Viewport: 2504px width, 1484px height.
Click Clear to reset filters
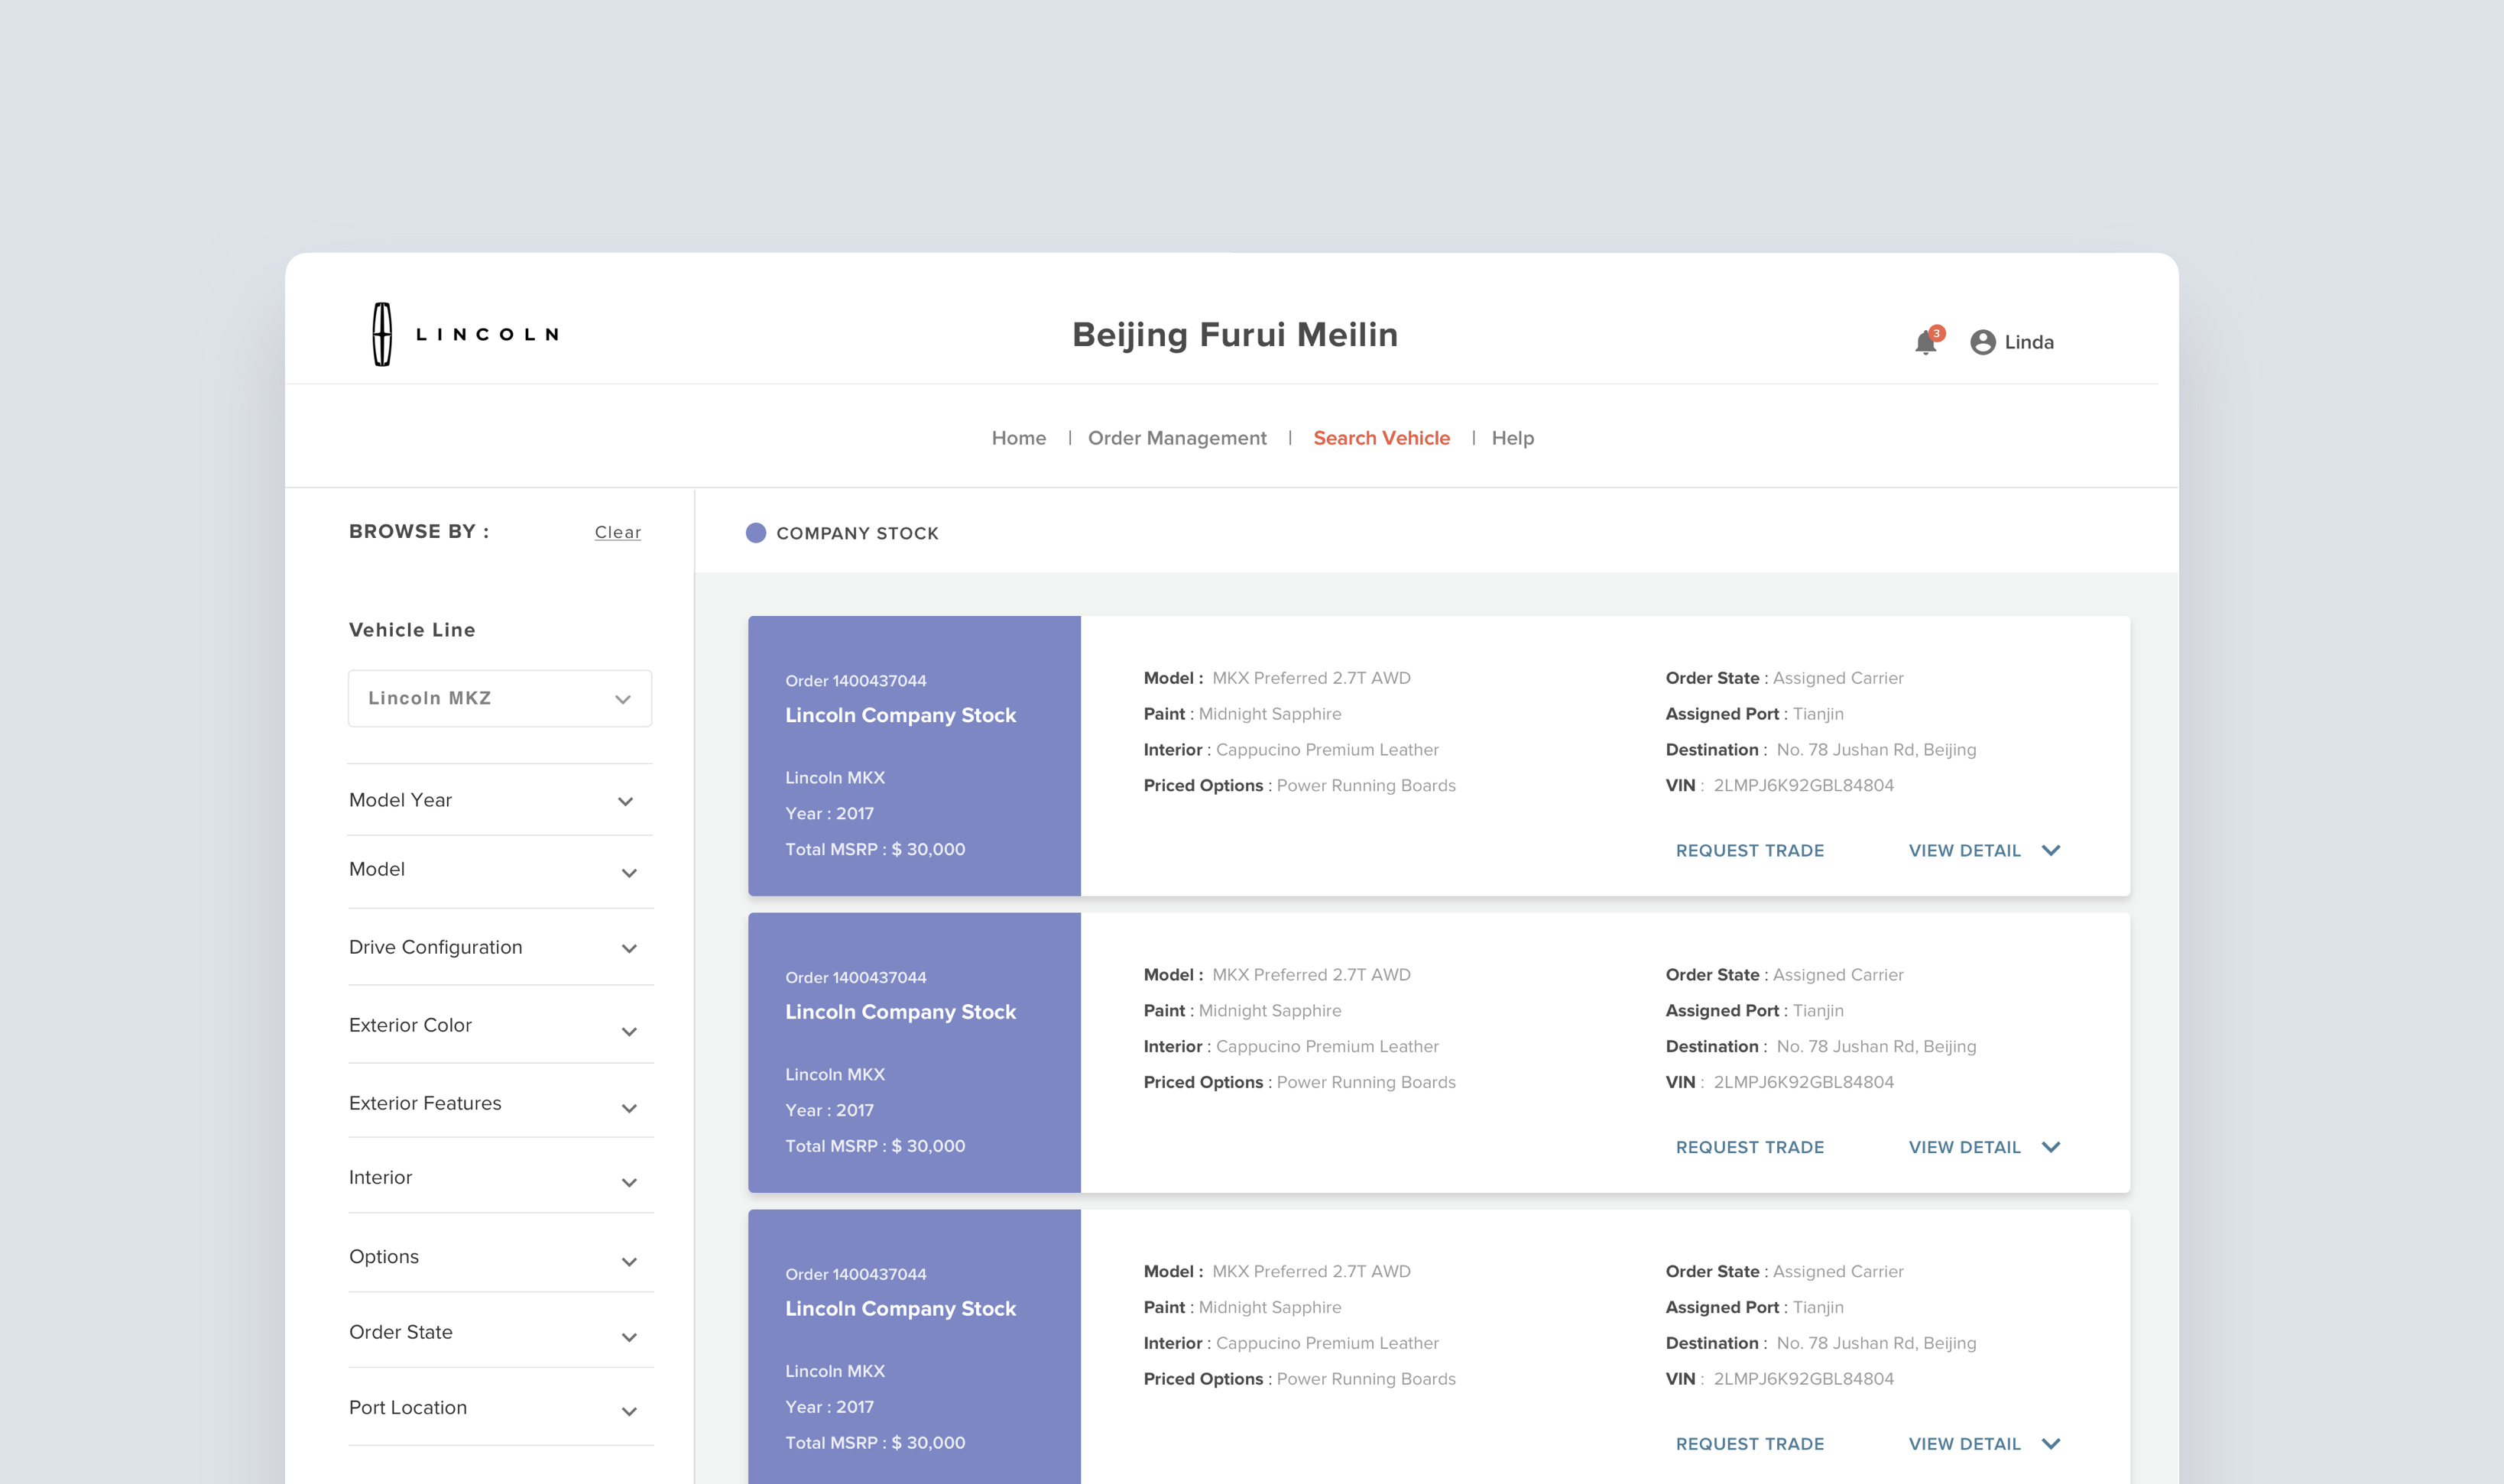617,533
